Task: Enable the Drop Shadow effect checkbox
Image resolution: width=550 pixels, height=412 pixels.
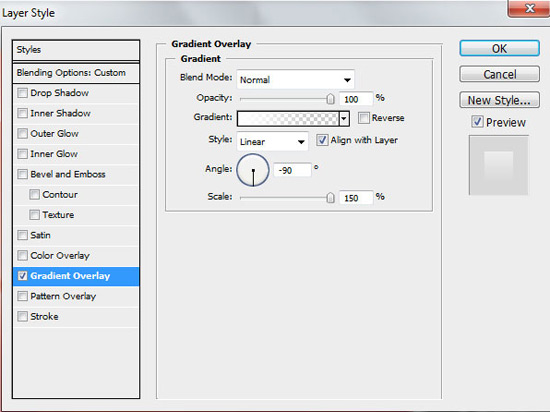Action: click(22, 93)
